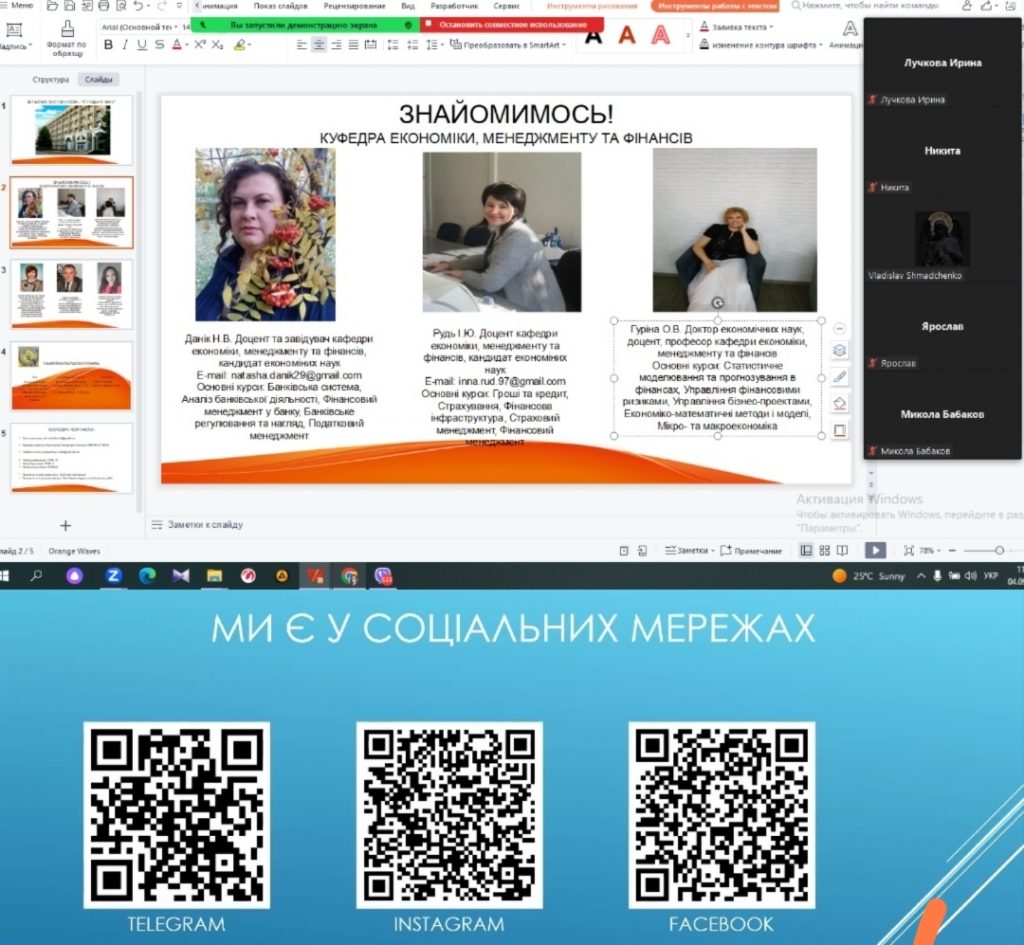Screen dimensions: 1024x945
Task: Click the shape fill bucket icon
Action: click(x=840, y=403)
